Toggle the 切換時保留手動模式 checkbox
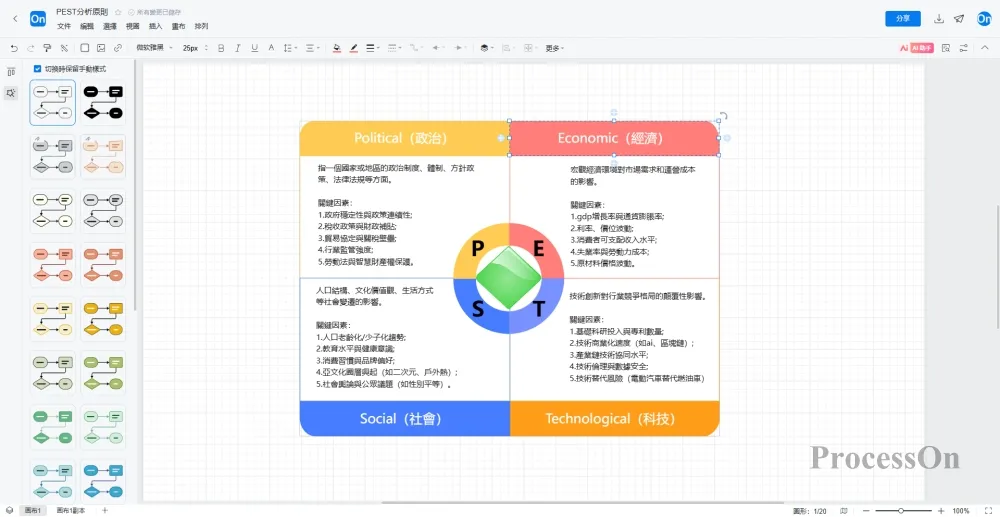The image size is (1000, 517). [x=38, y=68]
